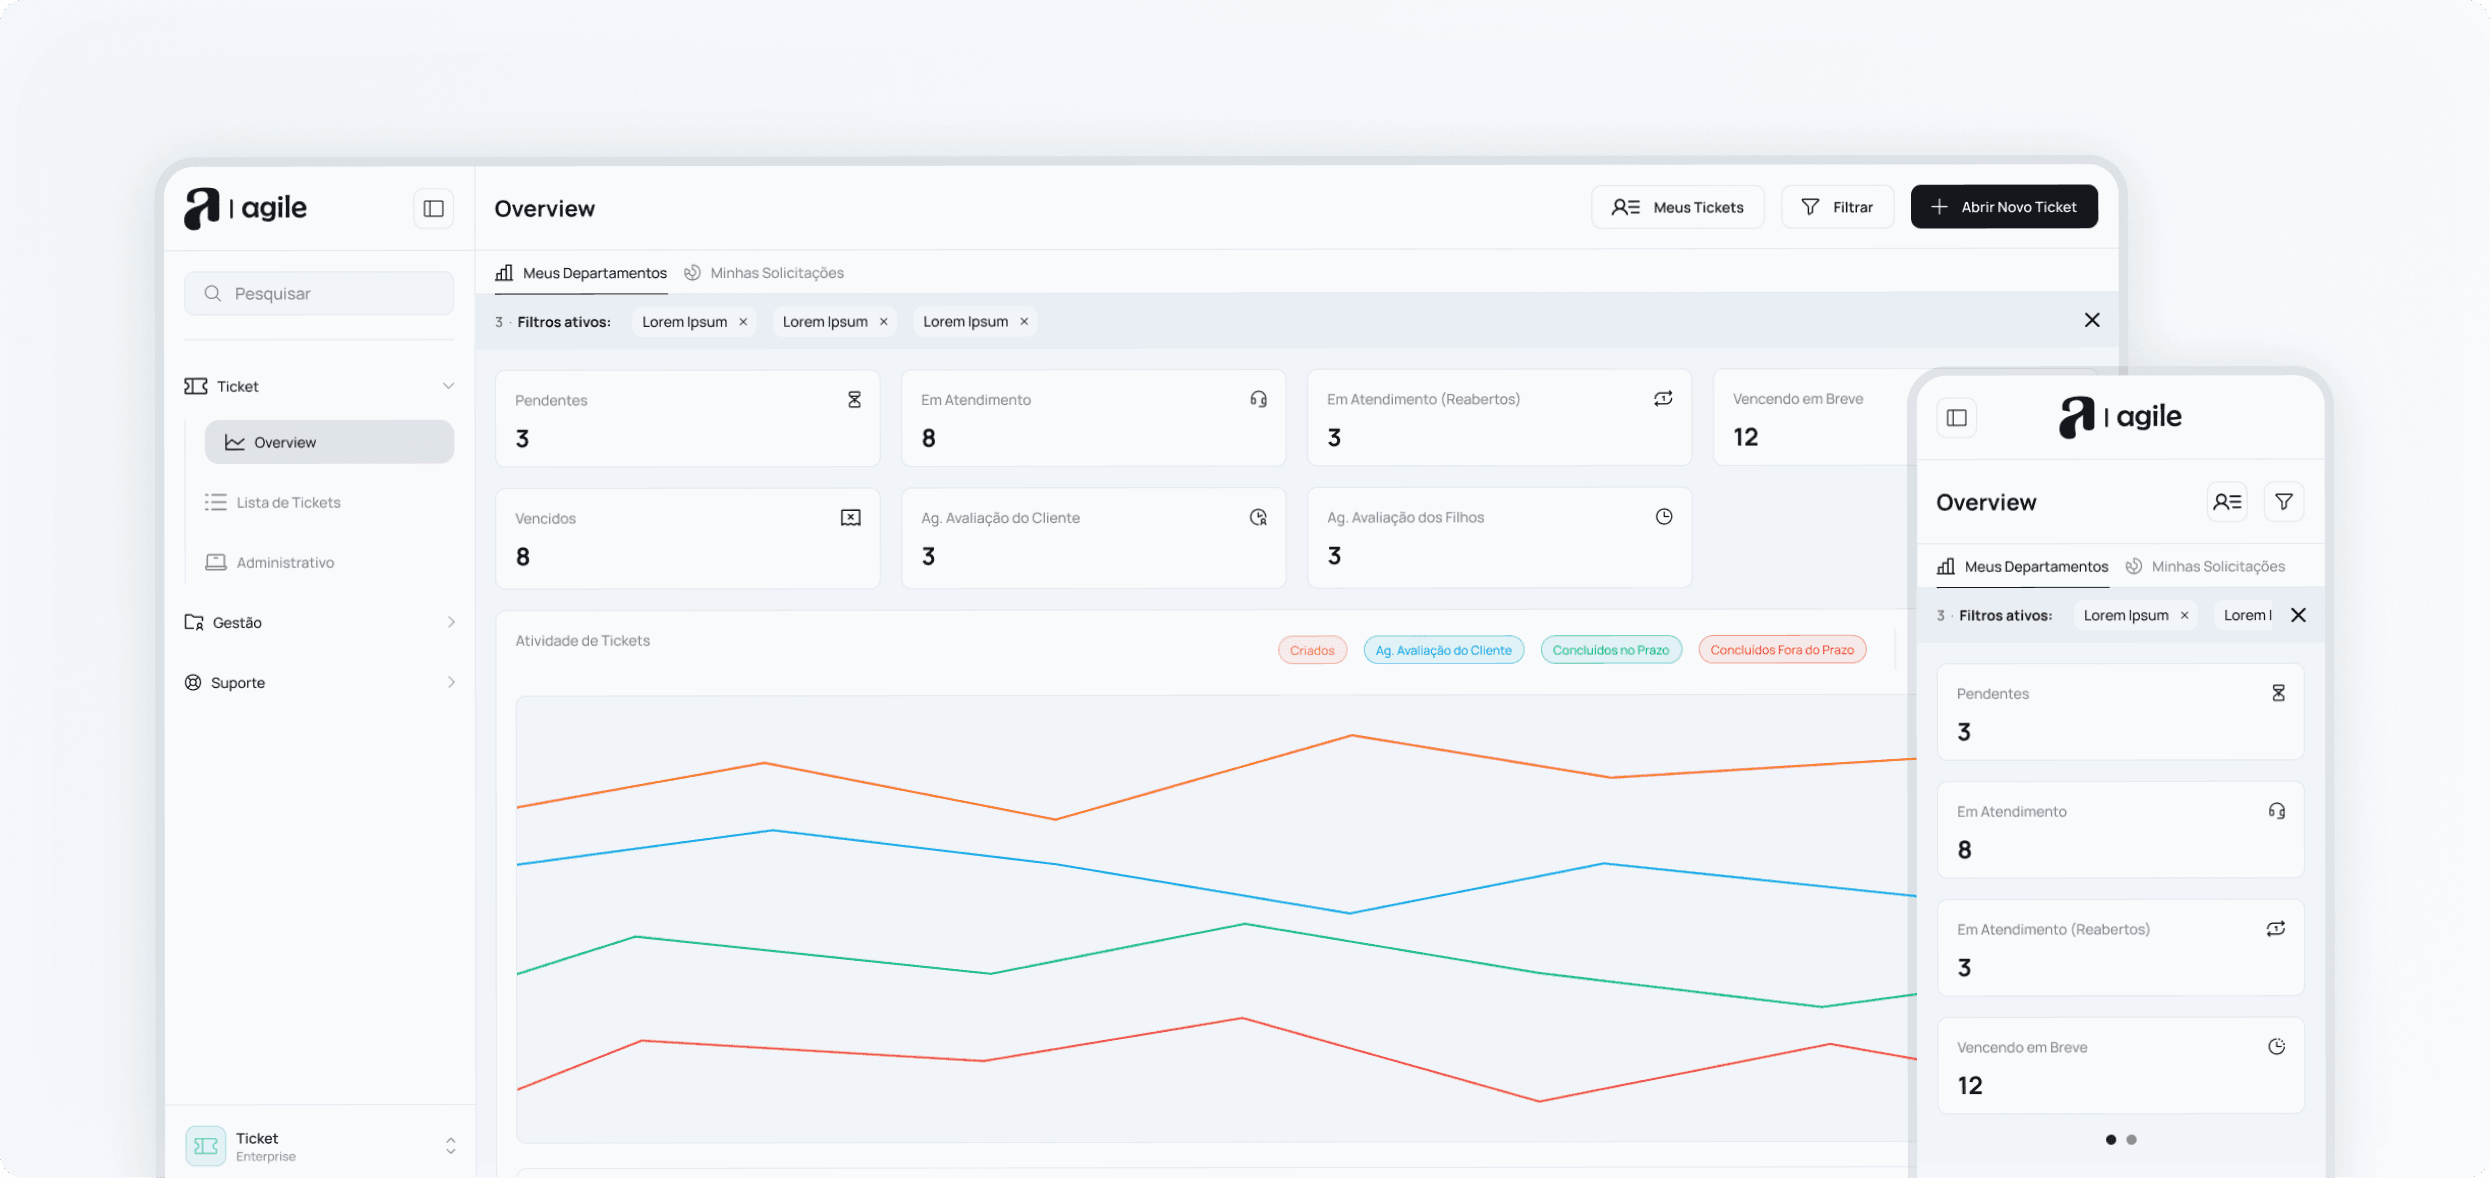Click the Filtrar button
This screenshot has height=1178, width=2490.
pyautogui.click(x=1837, y=207)
